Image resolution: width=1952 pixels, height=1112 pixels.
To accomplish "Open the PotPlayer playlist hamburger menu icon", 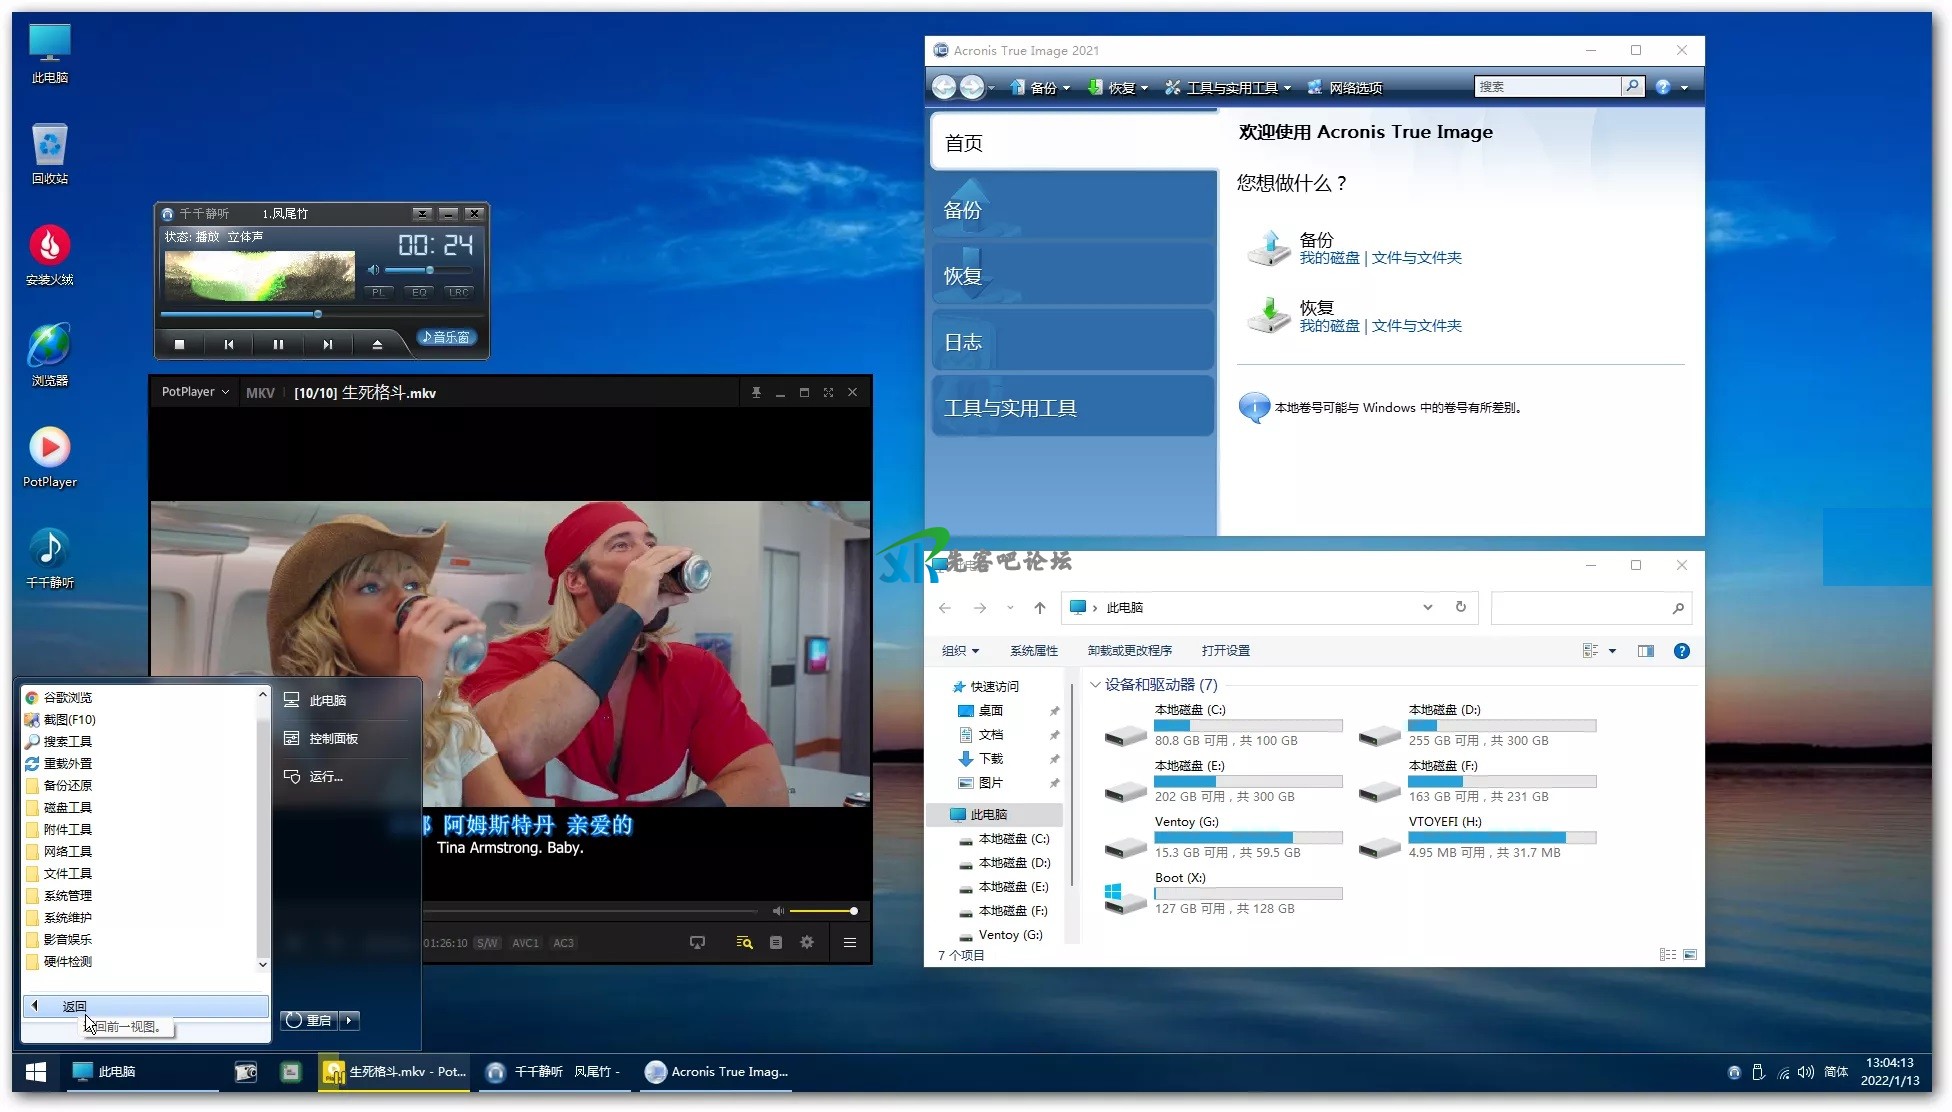I will [850, 942].
